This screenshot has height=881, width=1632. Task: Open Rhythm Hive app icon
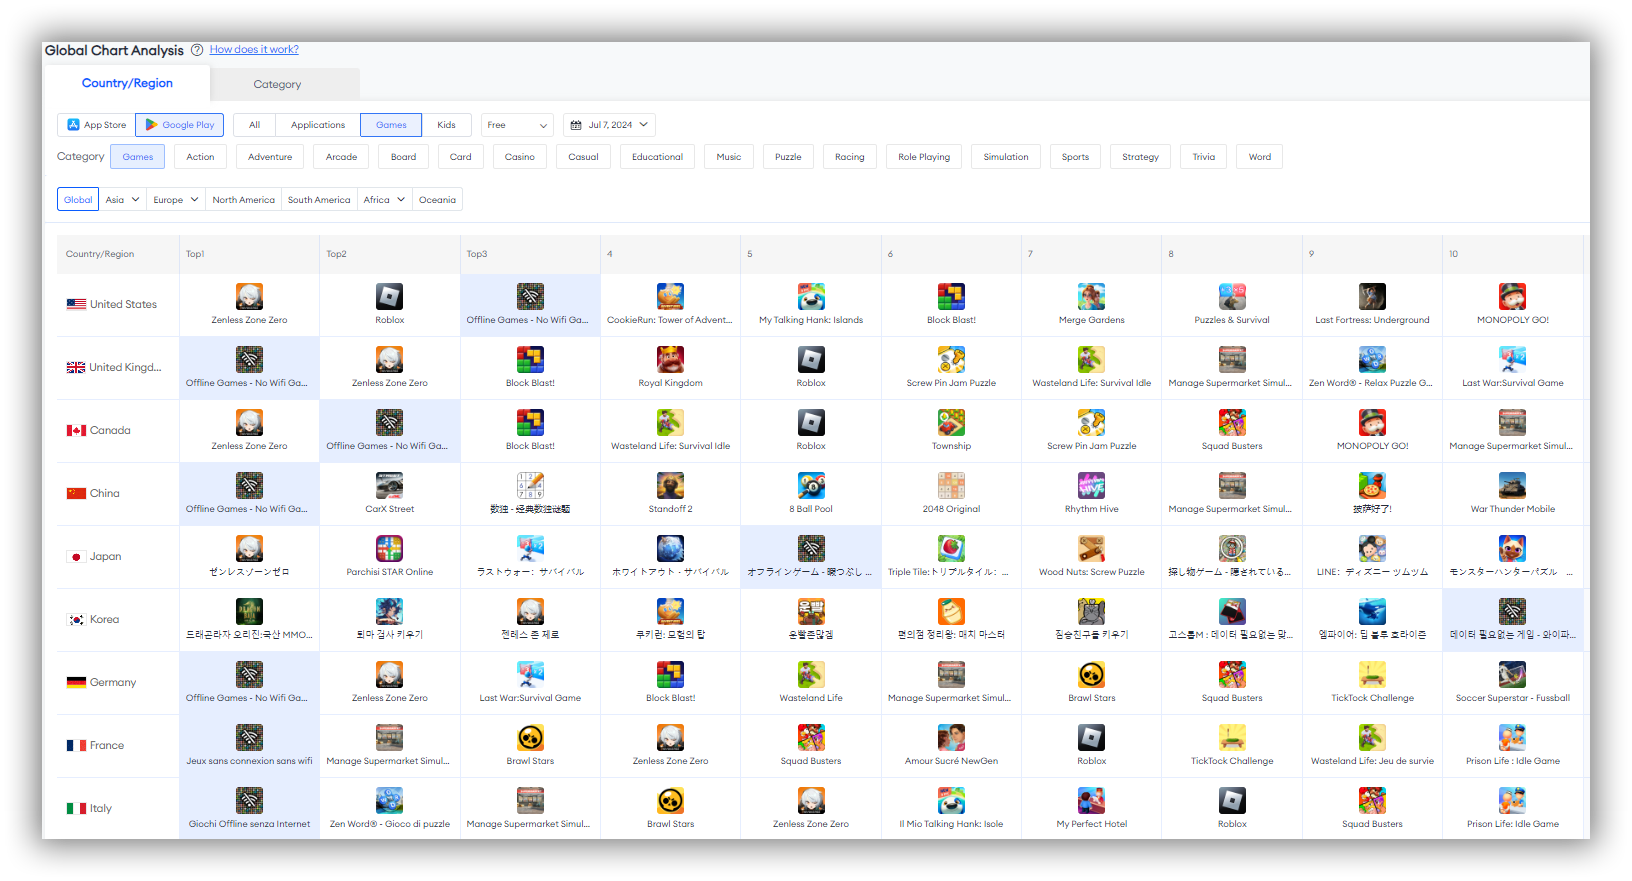(1091, 485)
